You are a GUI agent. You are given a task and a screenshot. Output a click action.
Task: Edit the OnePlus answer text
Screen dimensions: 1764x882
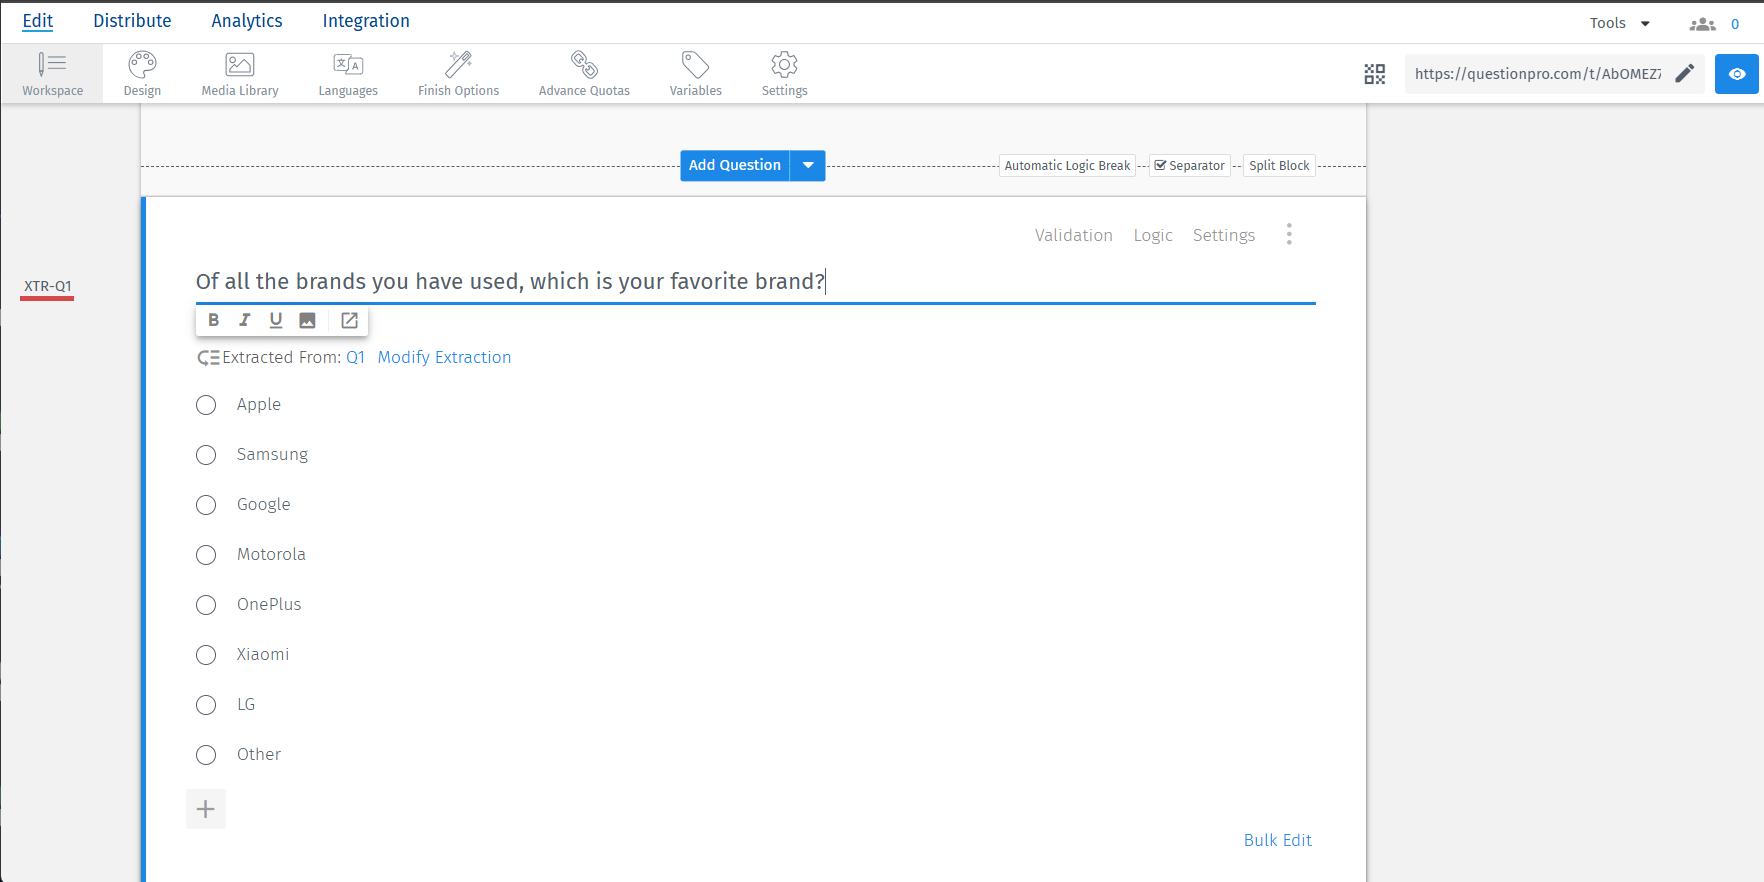(269, 605)
